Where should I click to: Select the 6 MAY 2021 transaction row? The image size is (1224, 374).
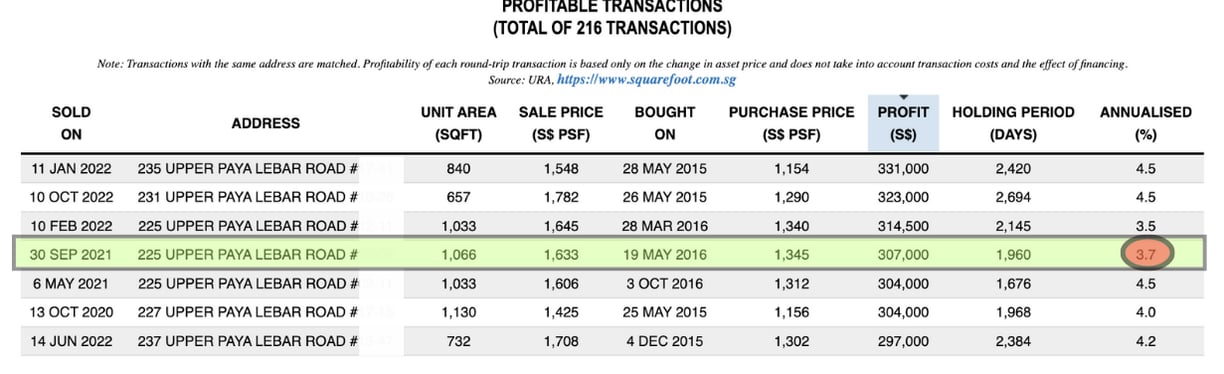point(611,284)
